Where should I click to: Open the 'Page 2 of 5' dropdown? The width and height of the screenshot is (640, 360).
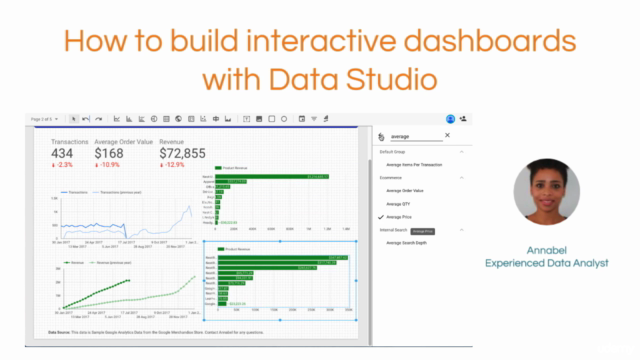[44, 119]
